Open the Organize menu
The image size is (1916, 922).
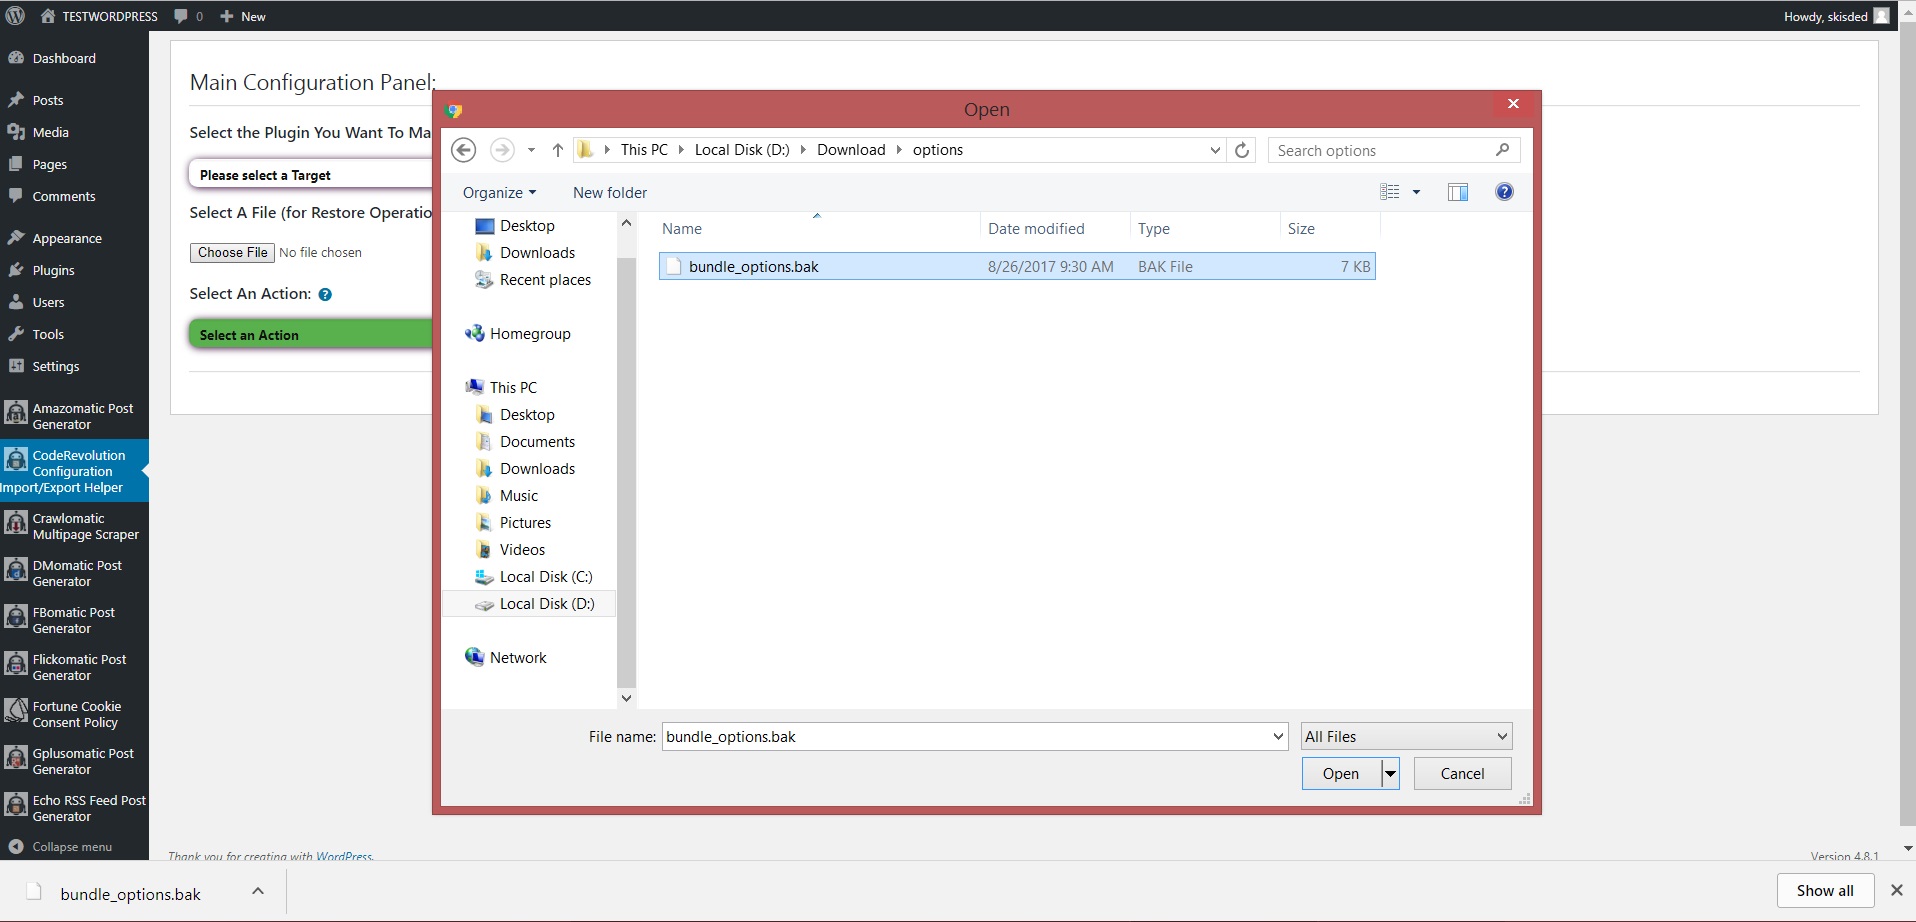point(499,193)
